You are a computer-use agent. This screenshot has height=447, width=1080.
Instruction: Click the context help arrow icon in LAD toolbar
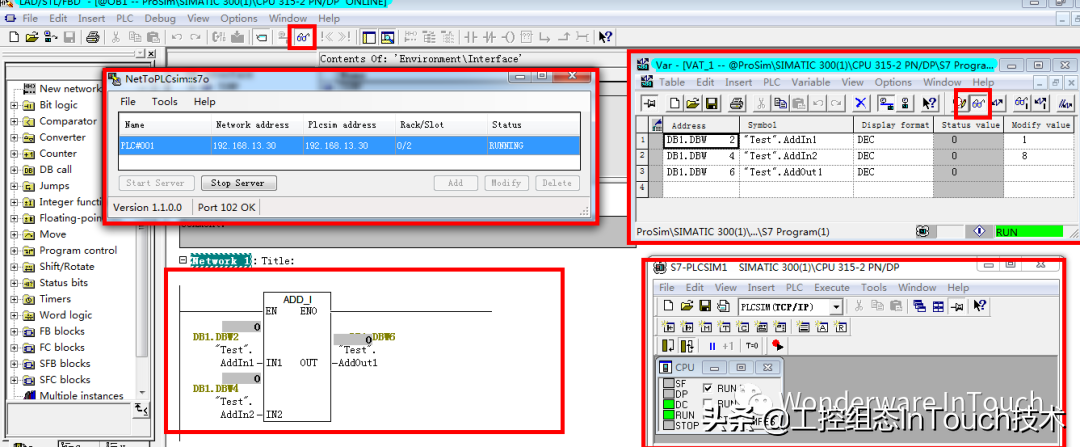coord(605,37)
